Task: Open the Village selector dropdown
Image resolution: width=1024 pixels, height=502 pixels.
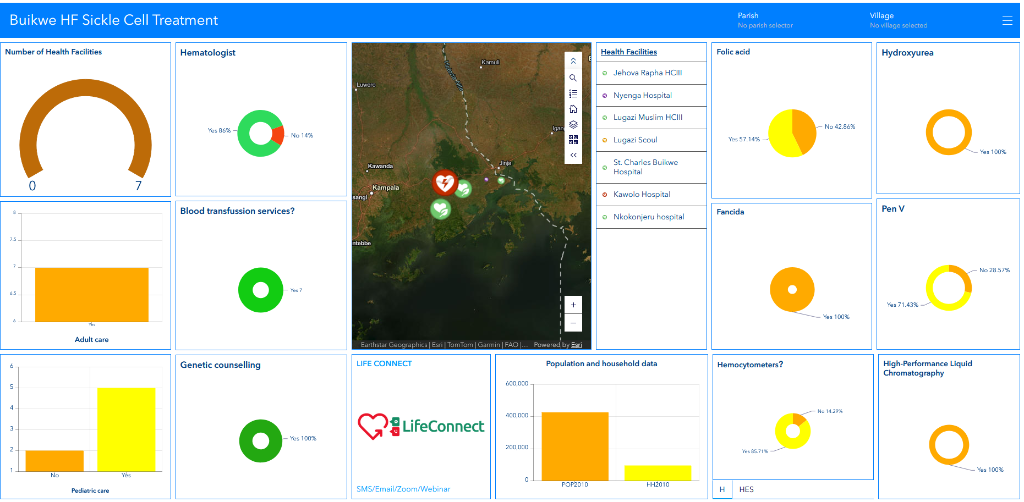Action: [x=898, y=20]
